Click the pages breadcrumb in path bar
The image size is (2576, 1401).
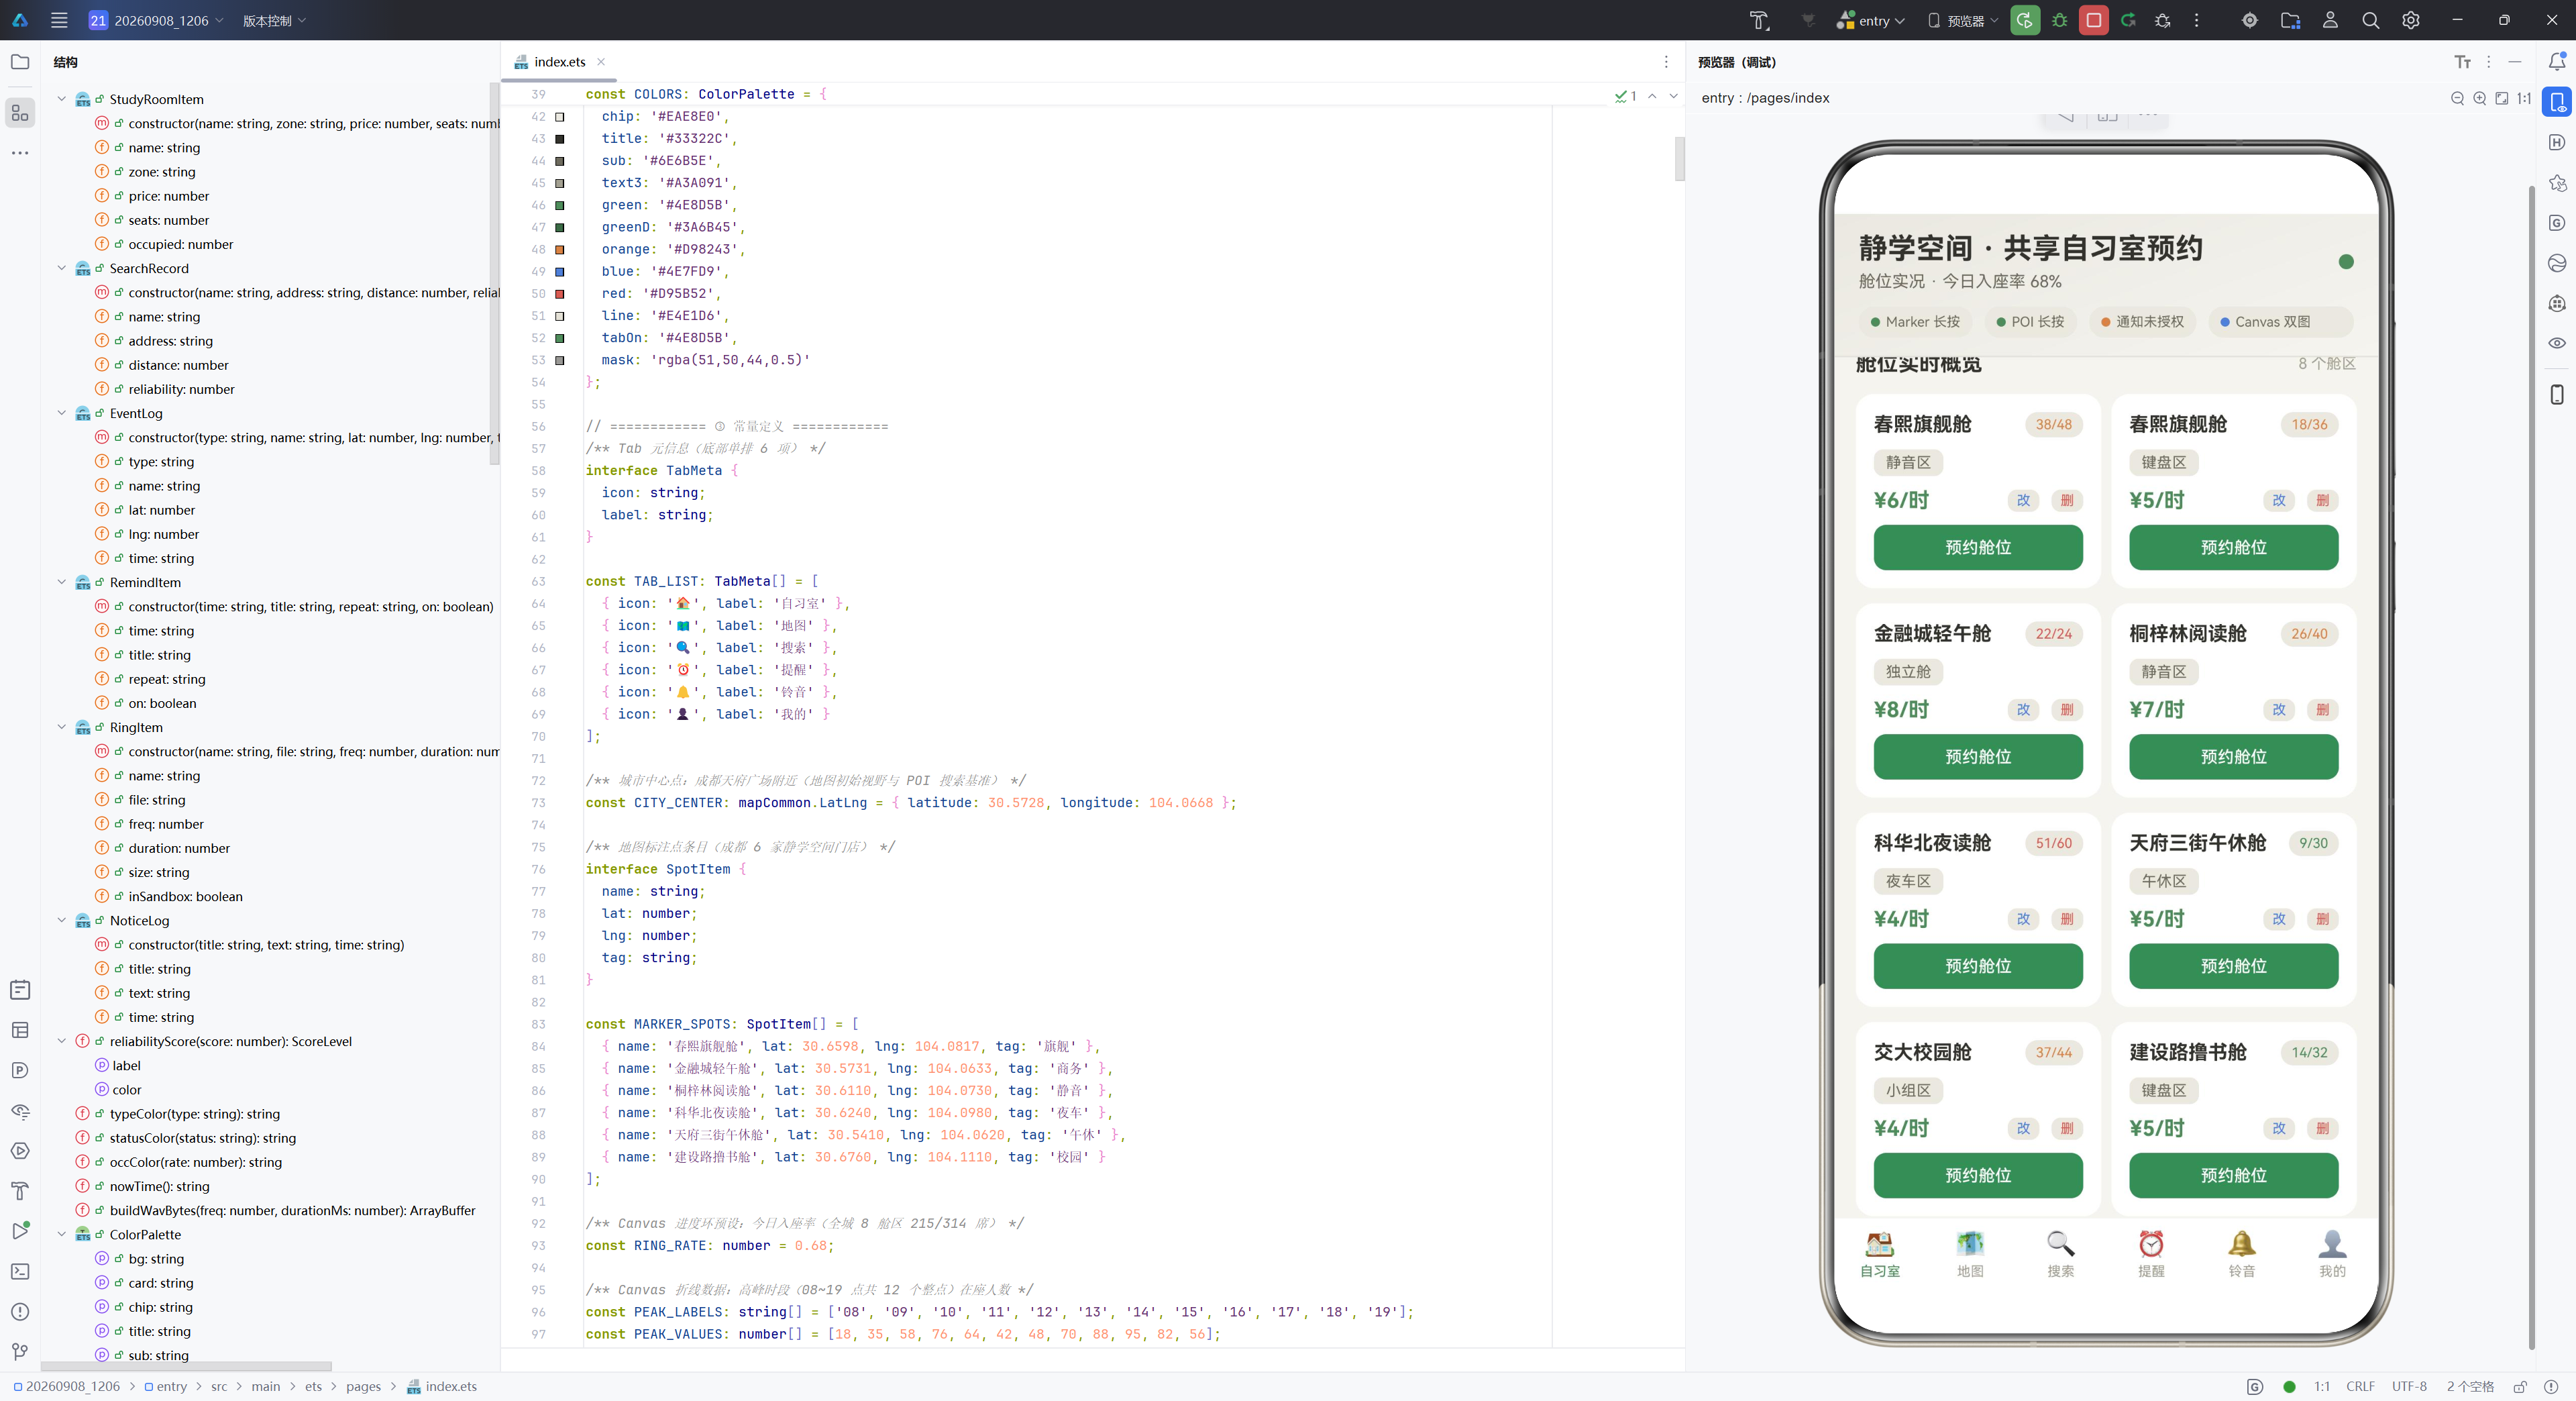(363, 1386)
